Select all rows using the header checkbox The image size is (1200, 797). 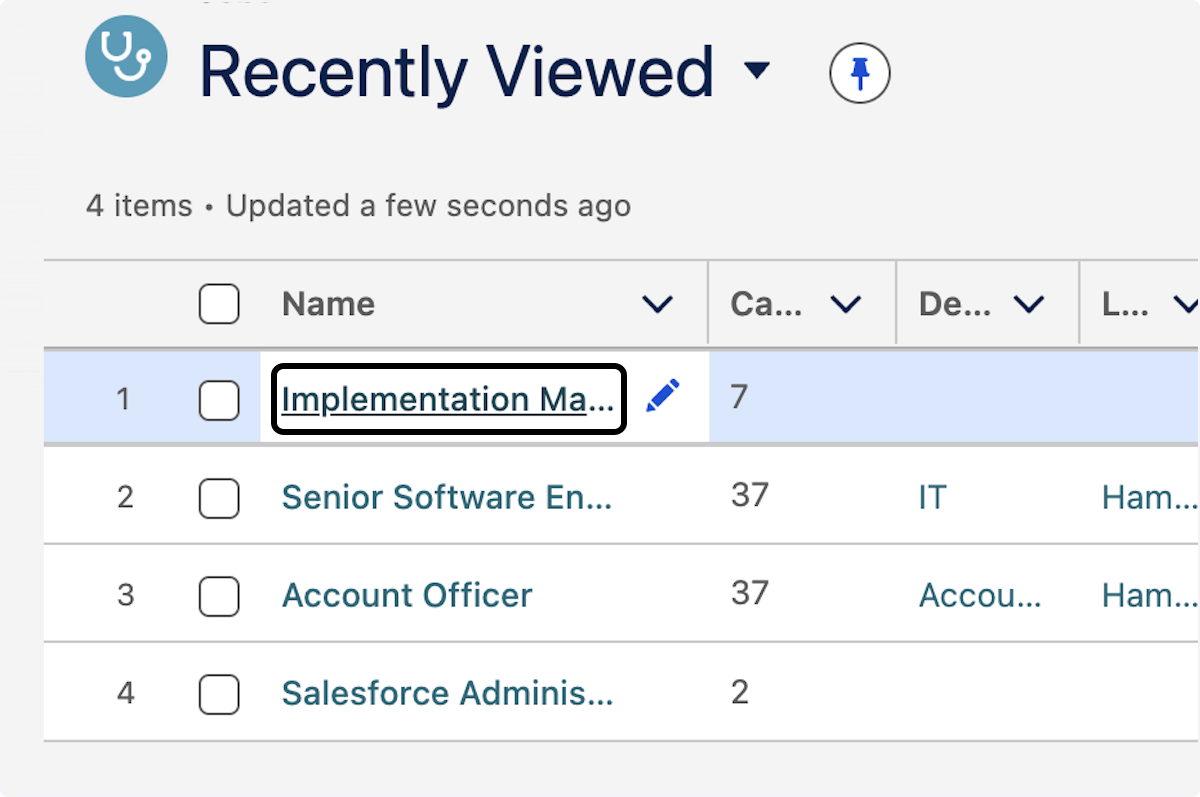click(219, 304)
